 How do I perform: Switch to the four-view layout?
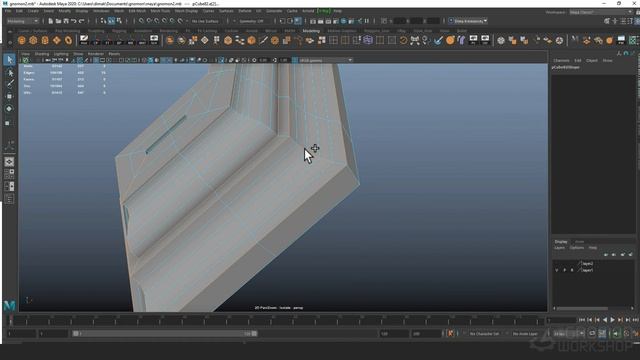tap(9, 174)
